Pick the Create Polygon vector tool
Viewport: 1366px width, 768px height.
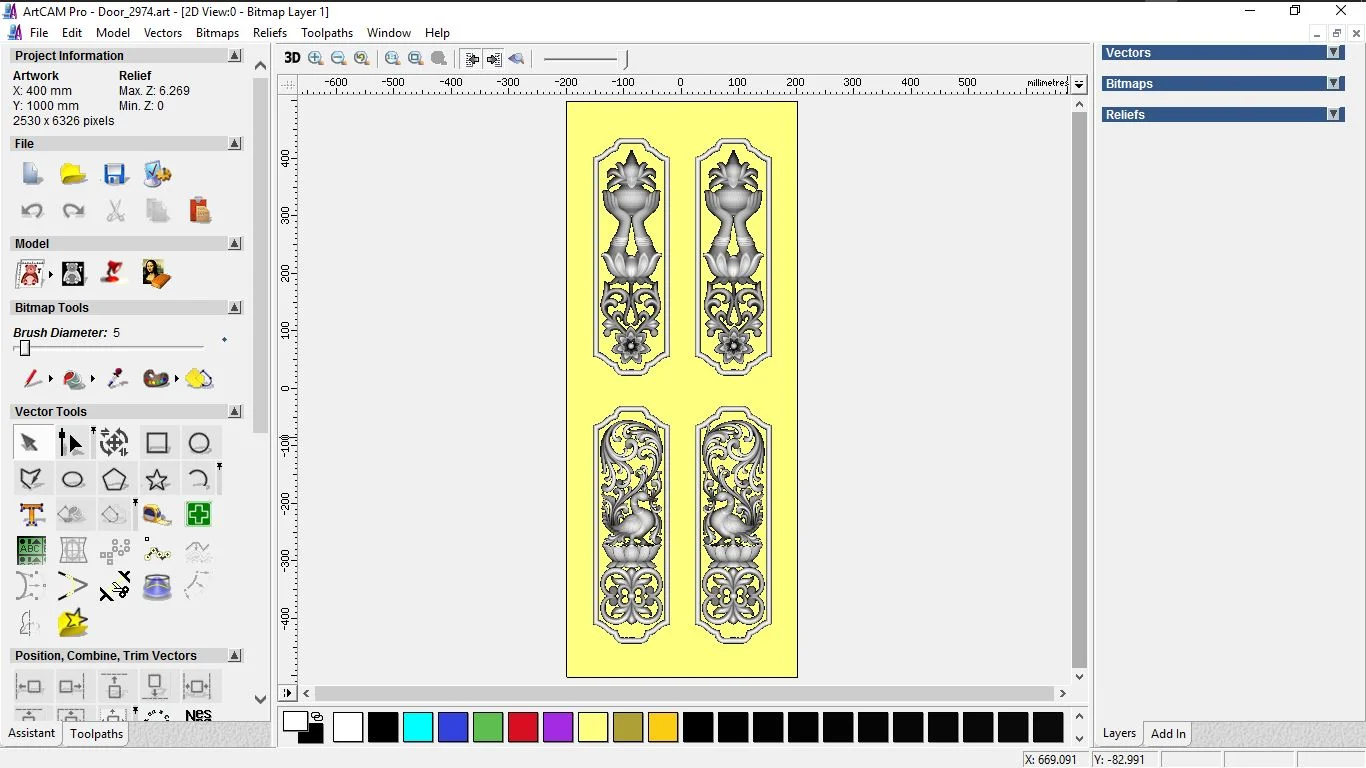click(115, 479)
